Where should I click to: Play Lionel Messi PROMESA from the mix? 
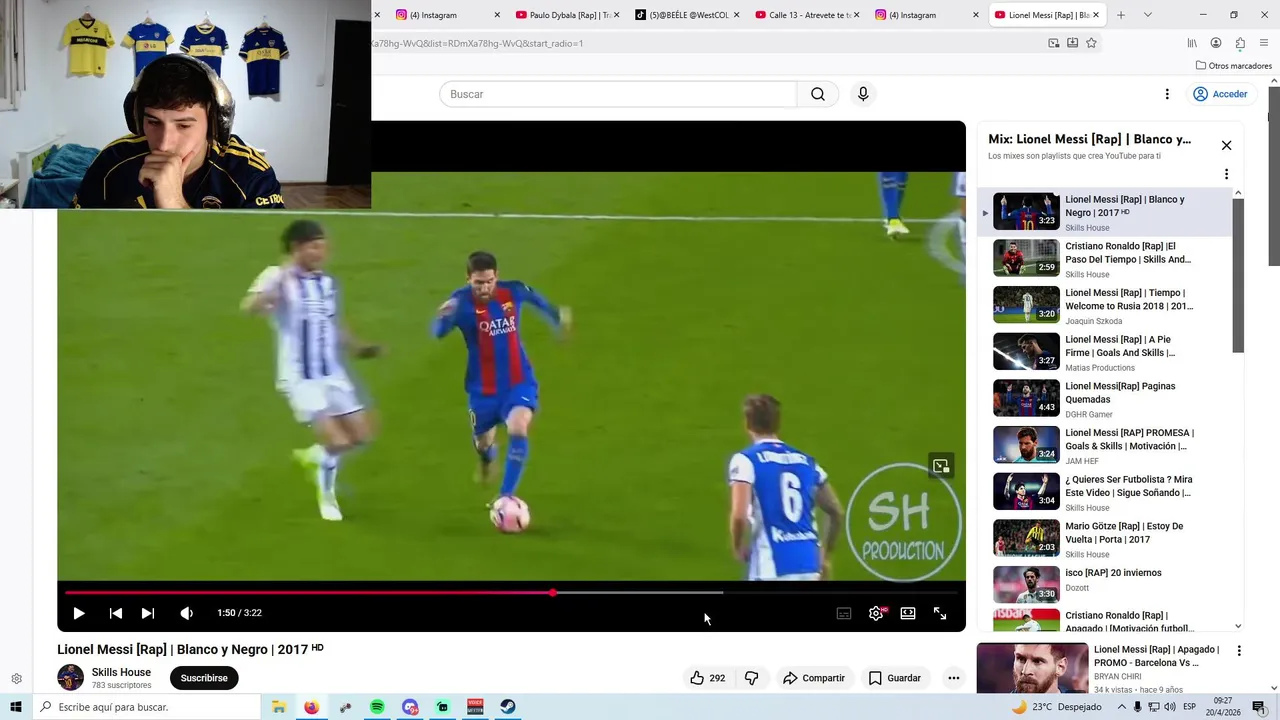1105,446
